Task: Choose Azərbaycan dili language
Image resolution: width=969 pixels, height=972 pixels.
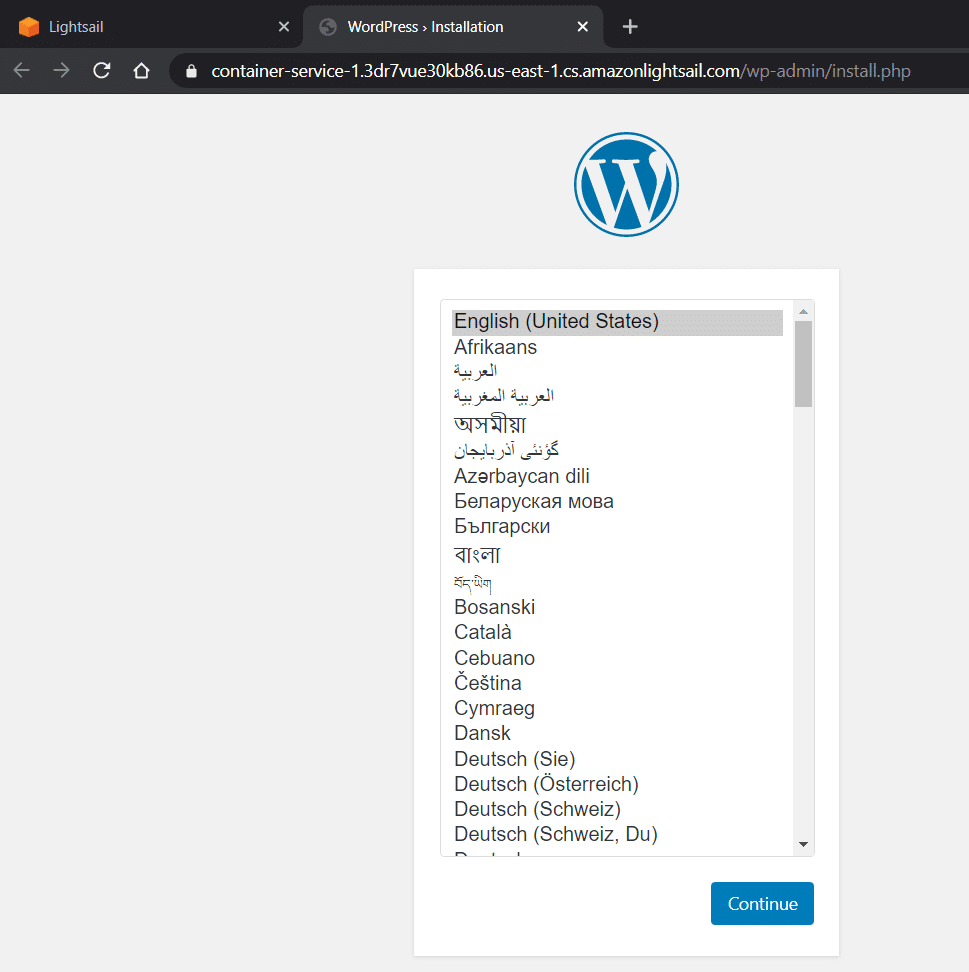Action: [x=617, y=476]
